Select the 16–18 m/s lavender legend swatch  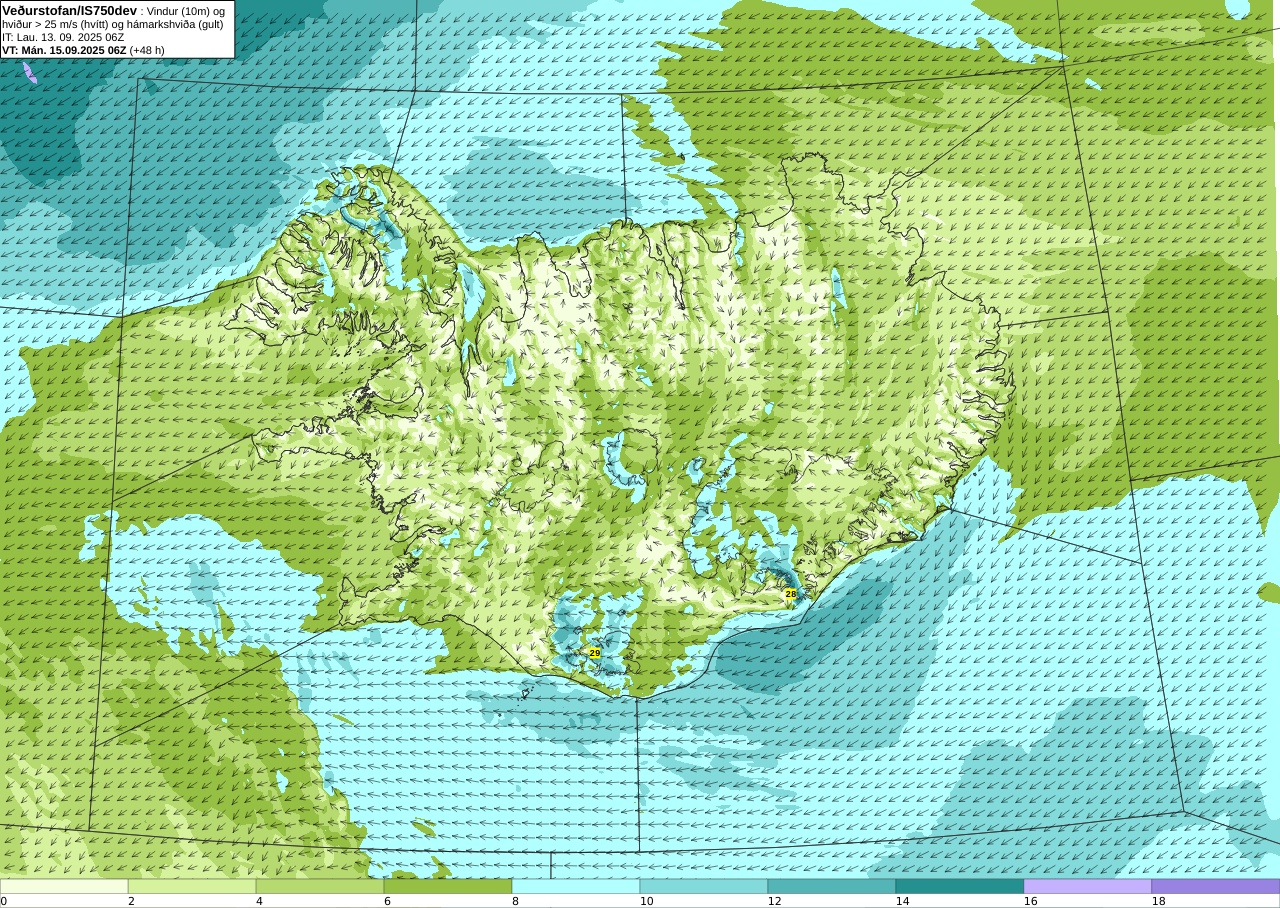coord(1088,886)
